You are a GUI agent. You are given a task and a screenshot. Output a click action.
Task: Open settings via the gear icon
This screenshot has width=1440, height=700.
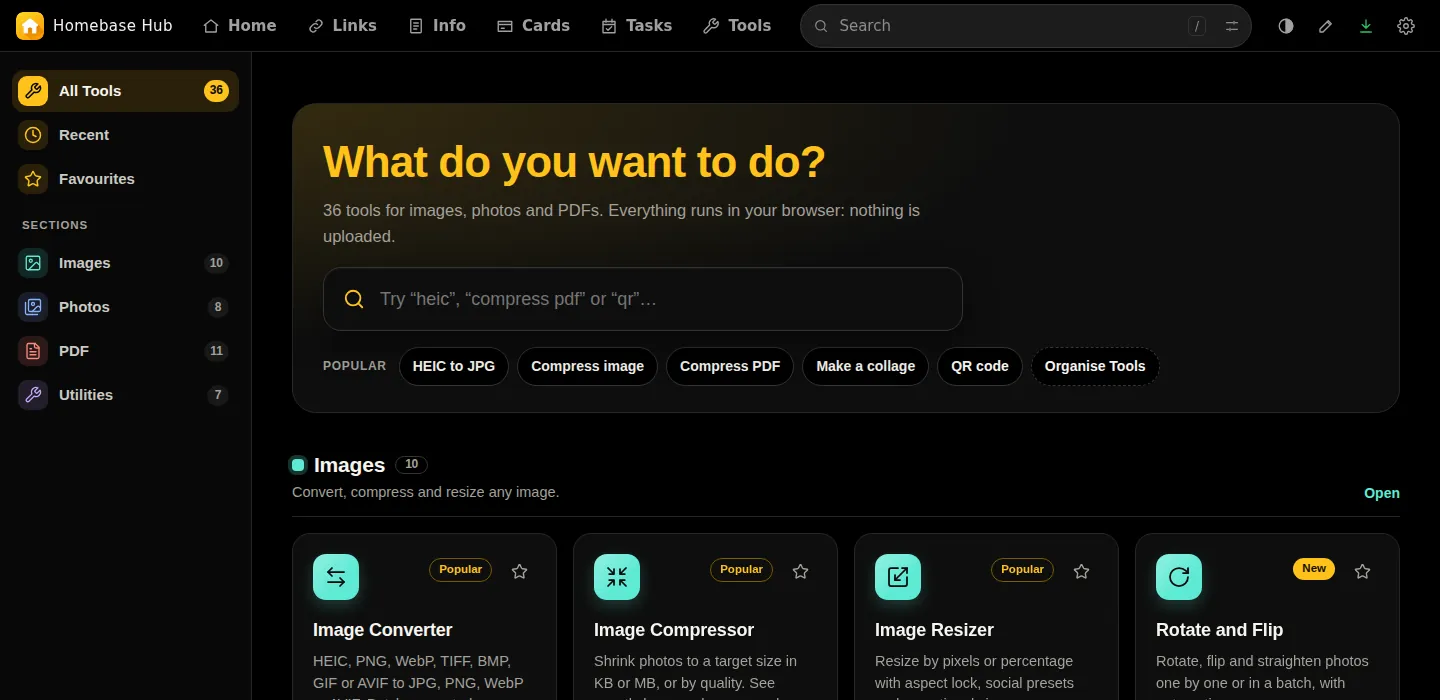(1406, 26)
